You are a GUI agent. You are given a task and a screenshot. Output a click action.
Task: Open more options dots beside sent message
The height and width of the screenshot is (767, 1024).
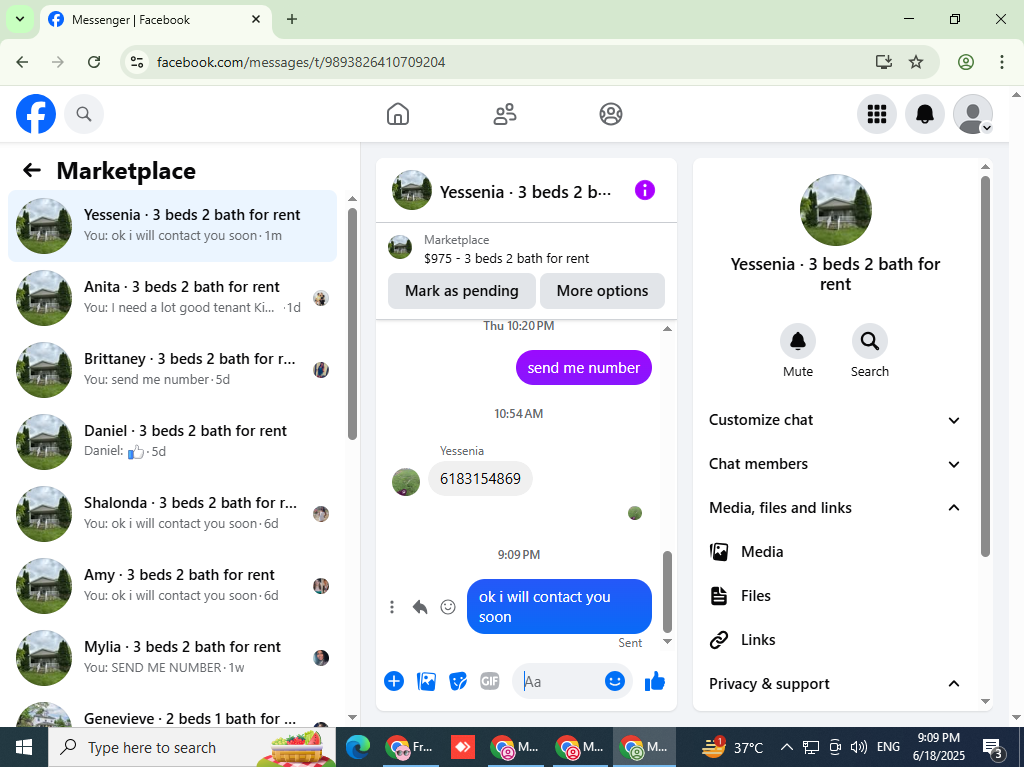392,607
